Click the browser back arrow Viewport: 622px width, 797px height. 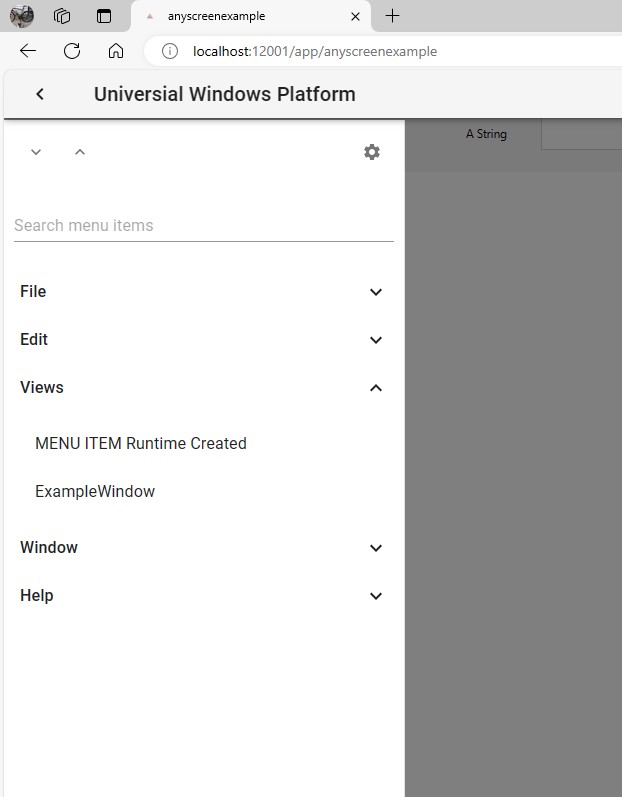28,51
